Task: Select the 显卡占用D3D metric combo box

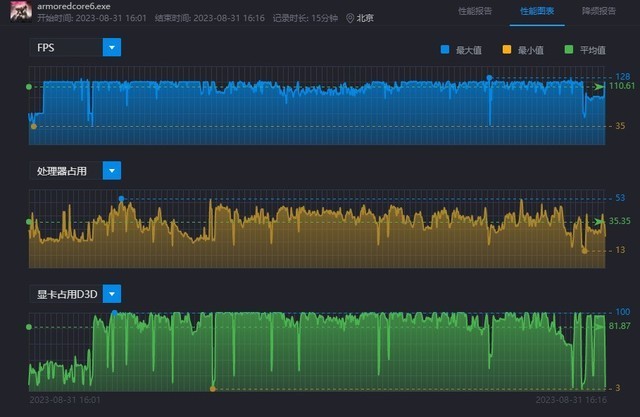Action: [x=75, y=294]
